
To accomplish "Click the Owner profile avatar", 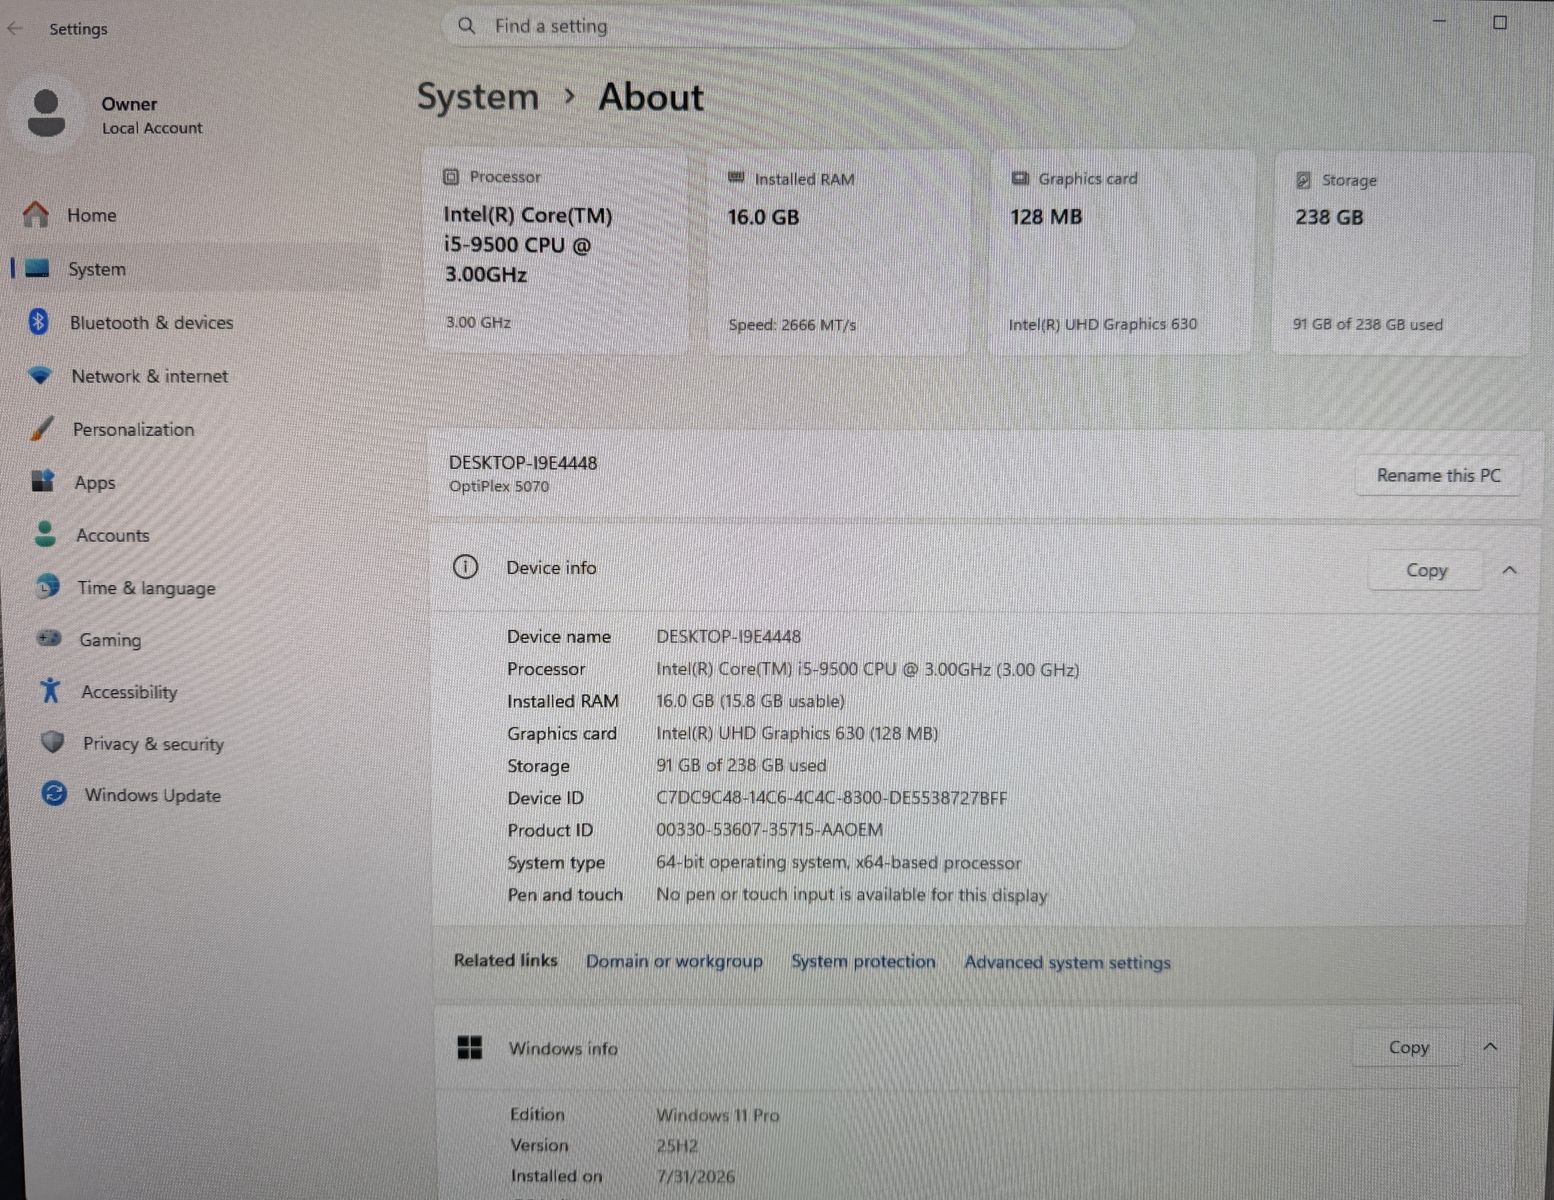I will 46,114.
